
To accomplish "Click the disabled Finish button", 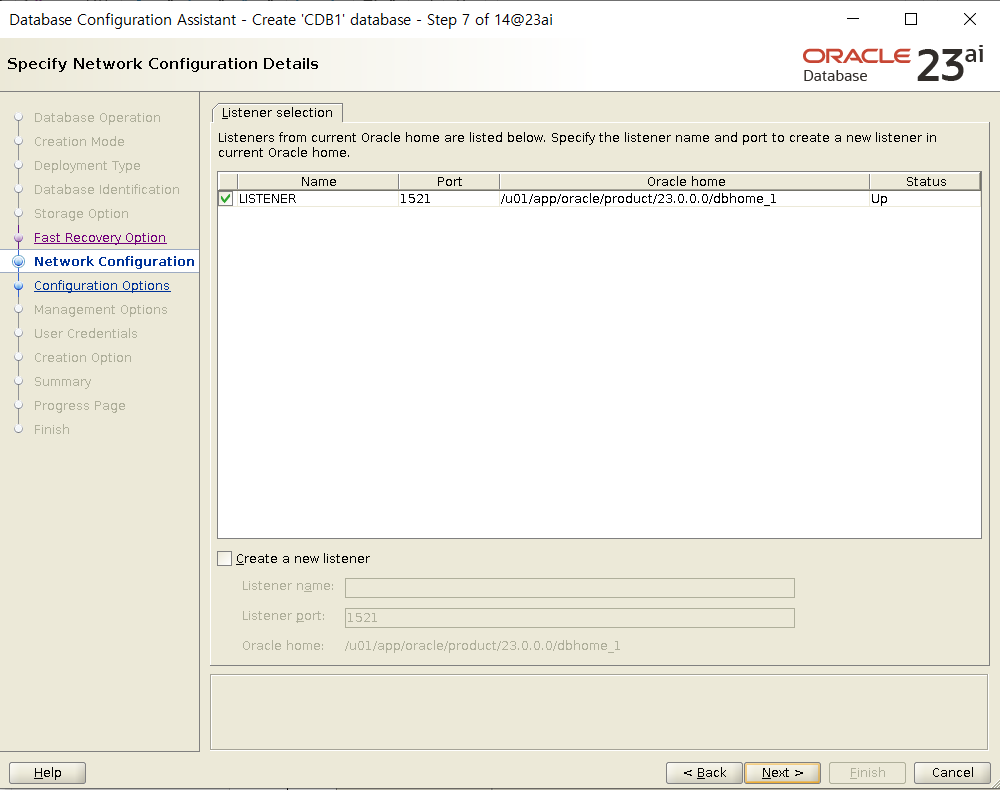I will pyautogui.click(x=867, y=773).
